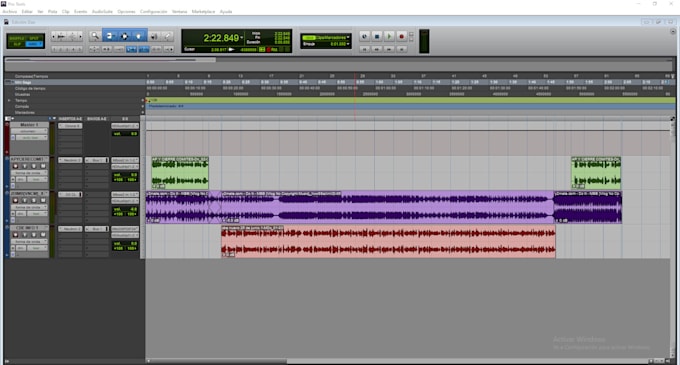Record-arm the red clip track
Screen dimensions: 680x365
[x=16, y=235]
